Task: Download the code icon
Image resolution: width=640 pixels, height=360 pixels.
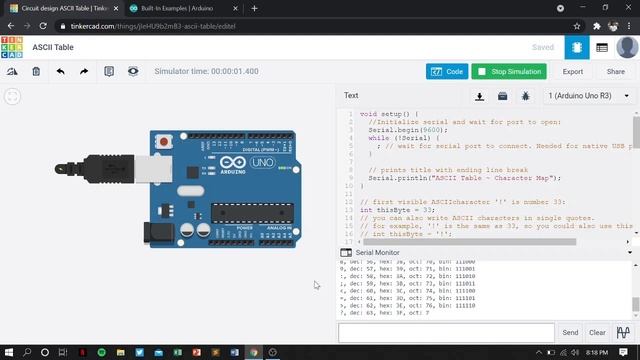Action: [x=480, y=96]
